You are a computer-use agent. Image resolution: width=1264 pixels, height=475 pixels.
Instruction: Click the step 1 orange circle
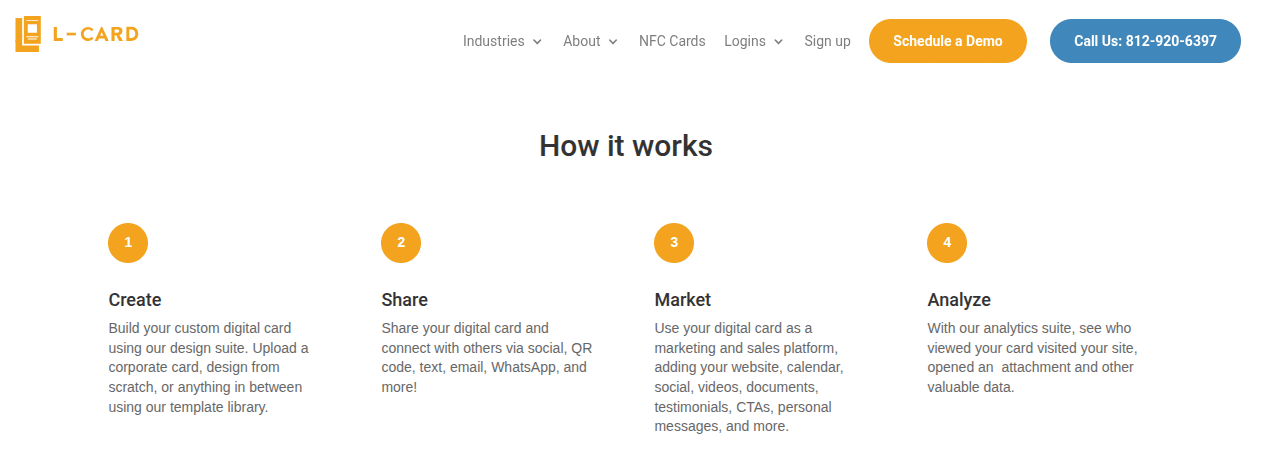tap(128, 243)
